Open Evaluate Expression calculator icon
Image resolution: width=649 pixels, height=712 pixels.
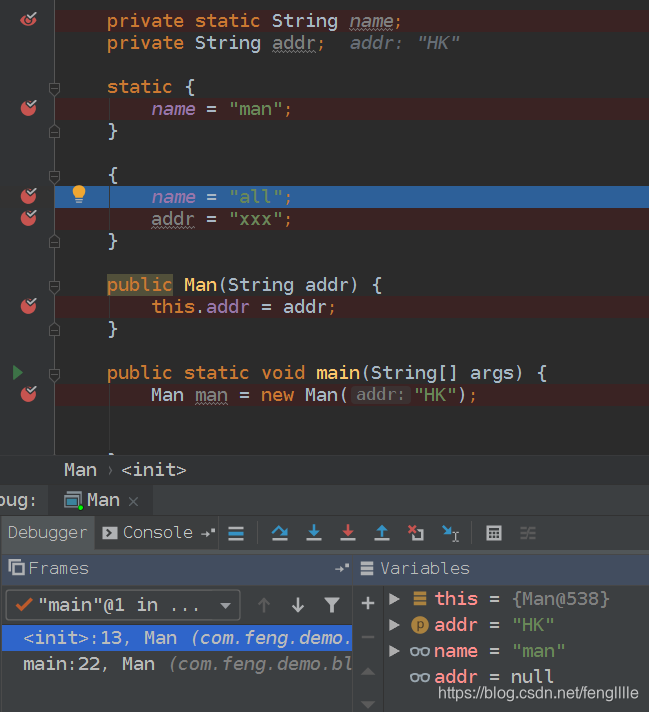point(494,533)
